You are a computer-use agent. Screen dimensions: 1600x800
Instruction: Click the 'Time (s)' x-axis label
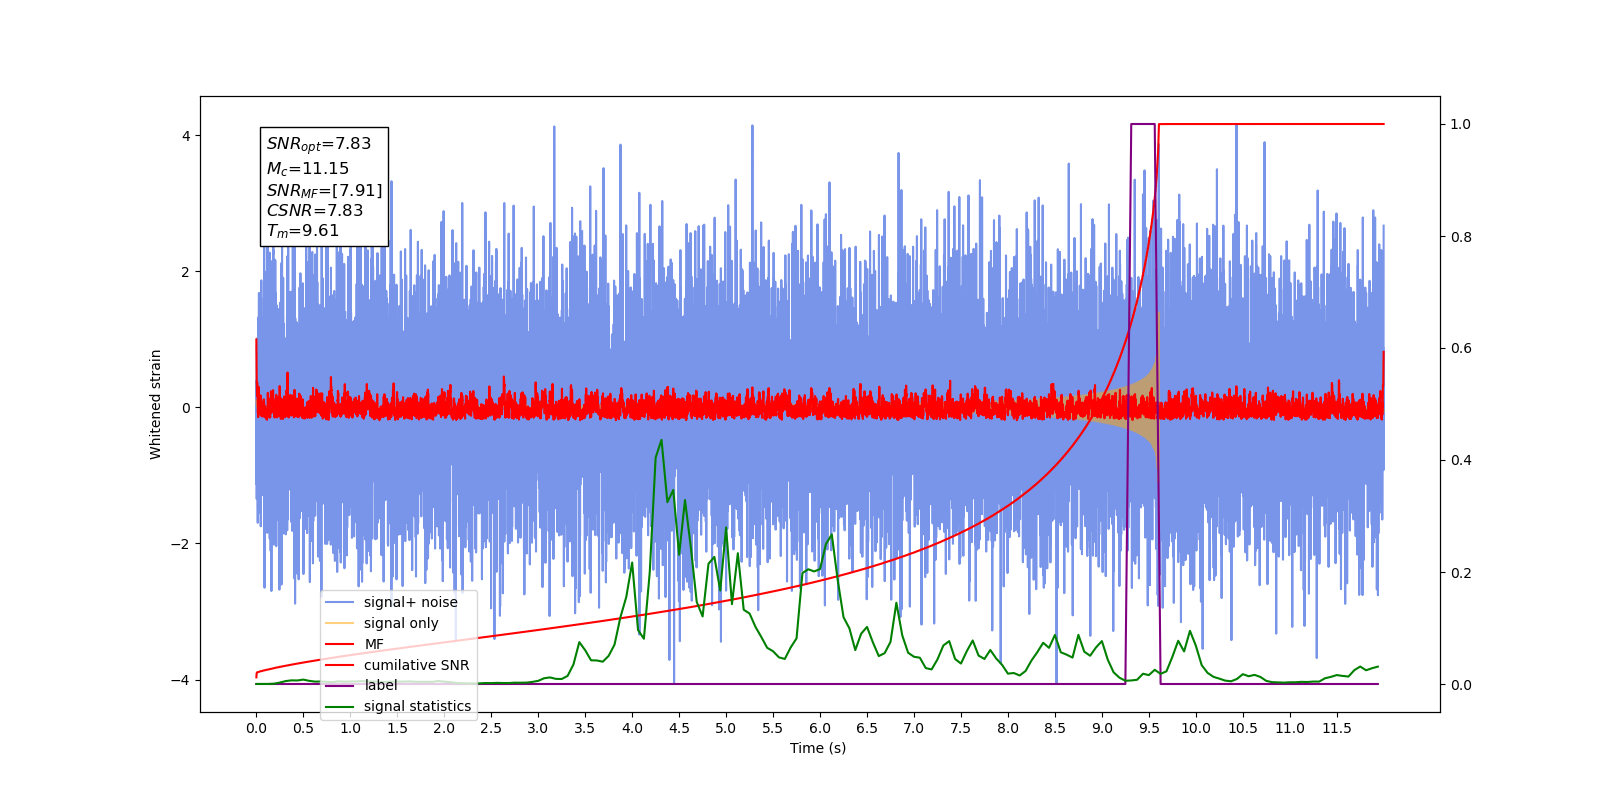coord(818,748)
